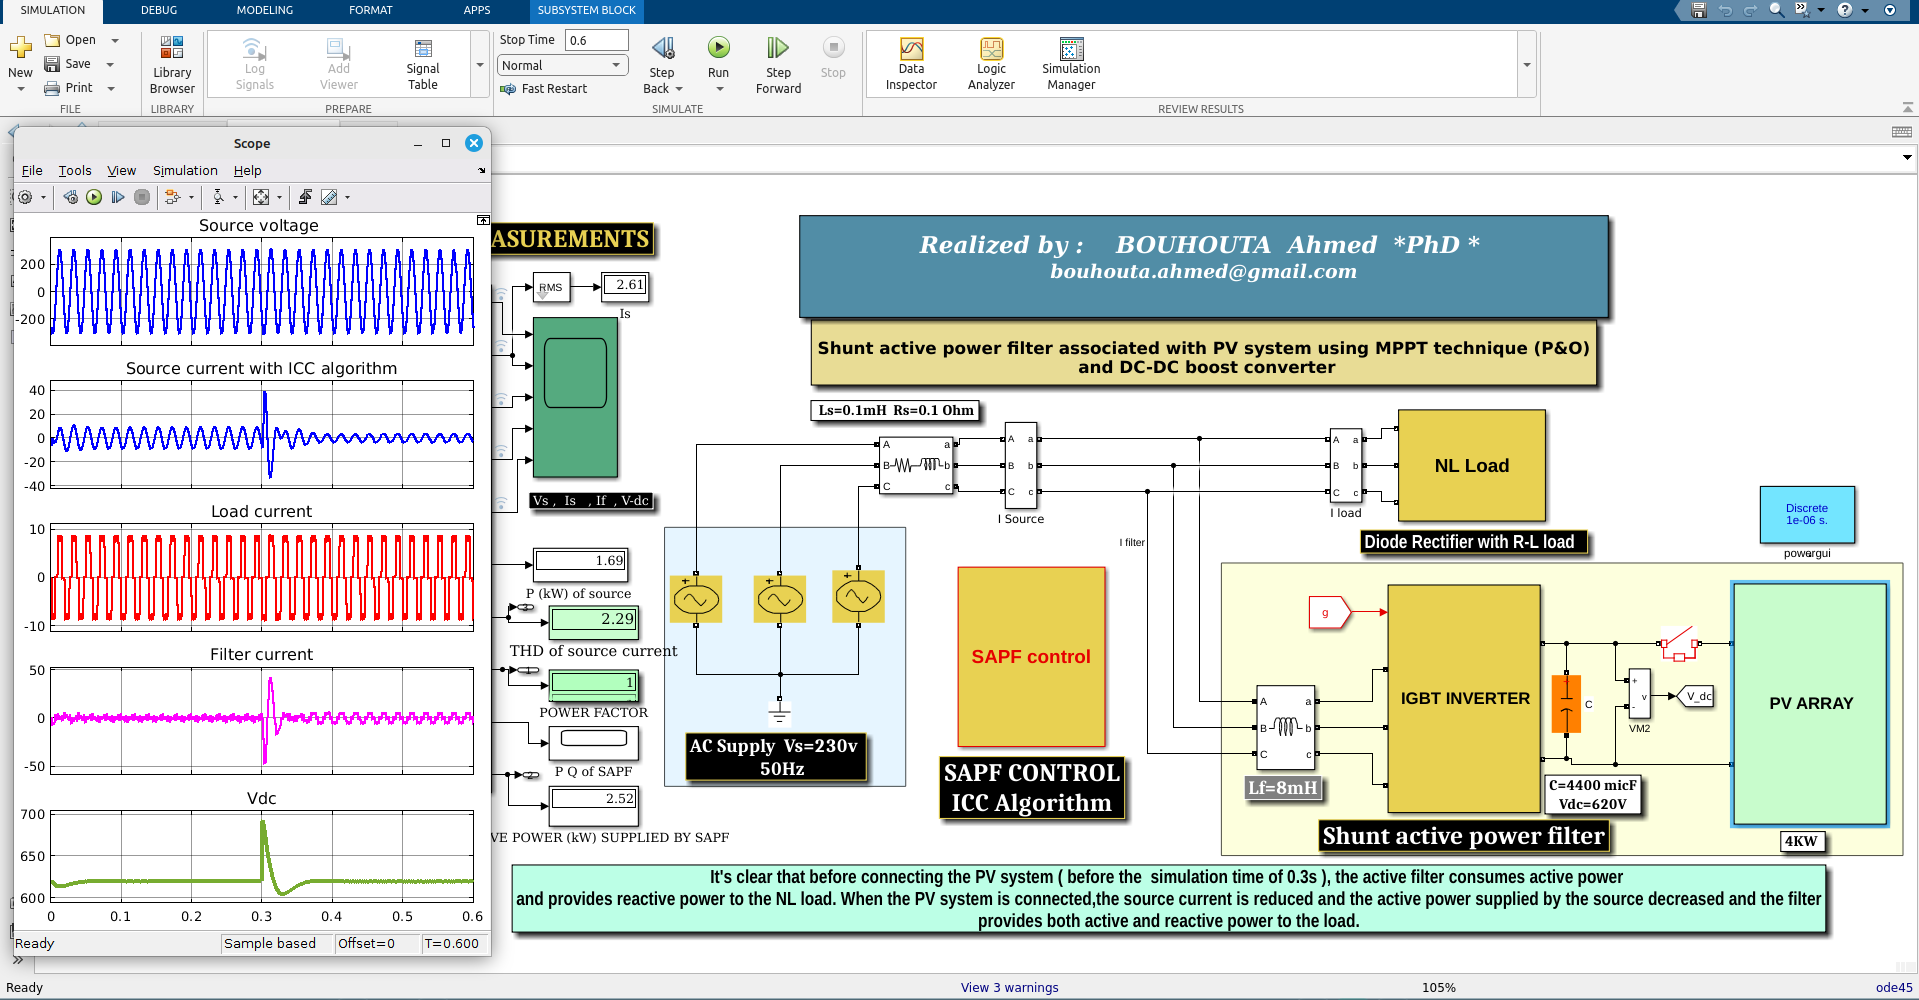Select the PV ARRAY block

(1811, 704)
